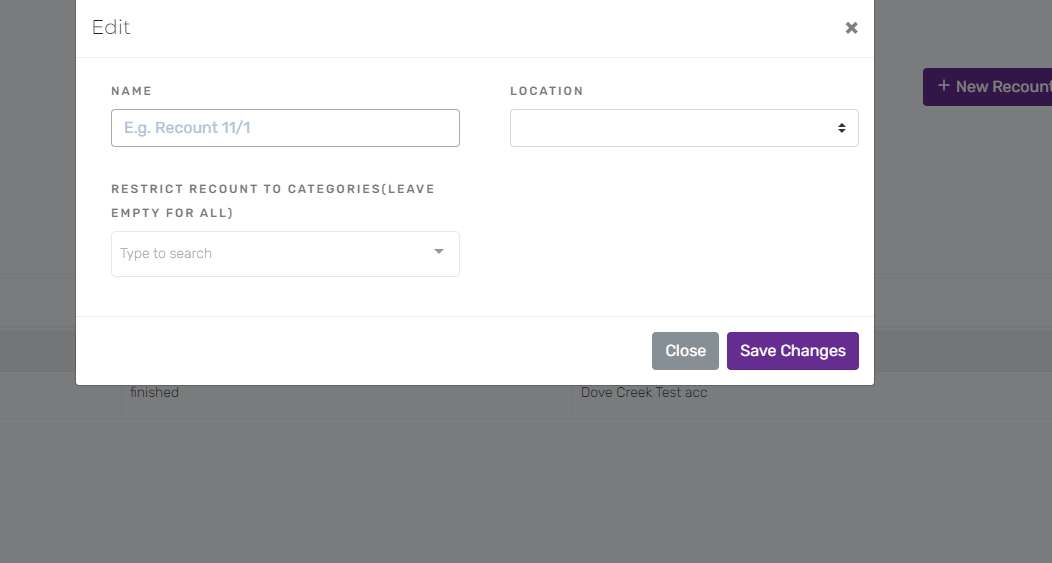Click the gray Close button
Screen dimensions: 1052x563
click(685, 351)
